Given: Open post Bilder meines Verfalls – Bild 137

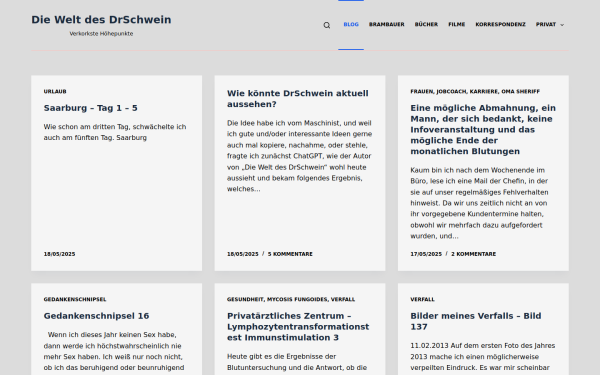Looking at the screenshot, I should pyautogui.click(x=476, y=321).
